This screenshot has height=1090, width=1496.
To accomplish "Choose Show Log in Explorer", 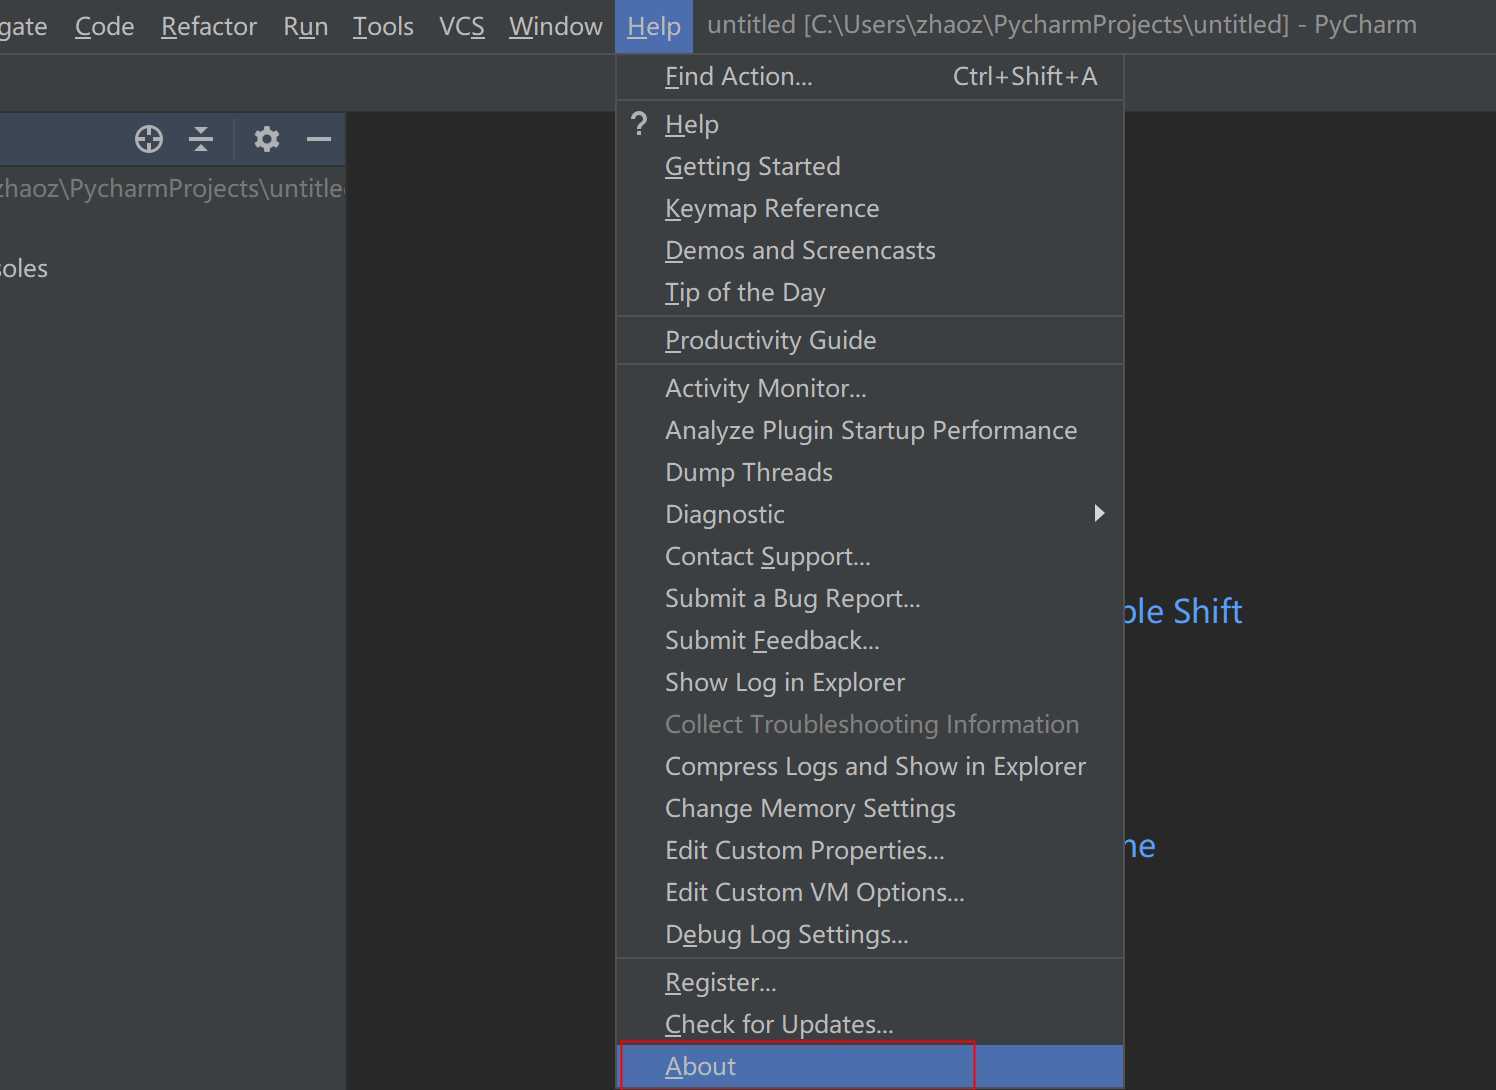I will [x=785, y=683].
